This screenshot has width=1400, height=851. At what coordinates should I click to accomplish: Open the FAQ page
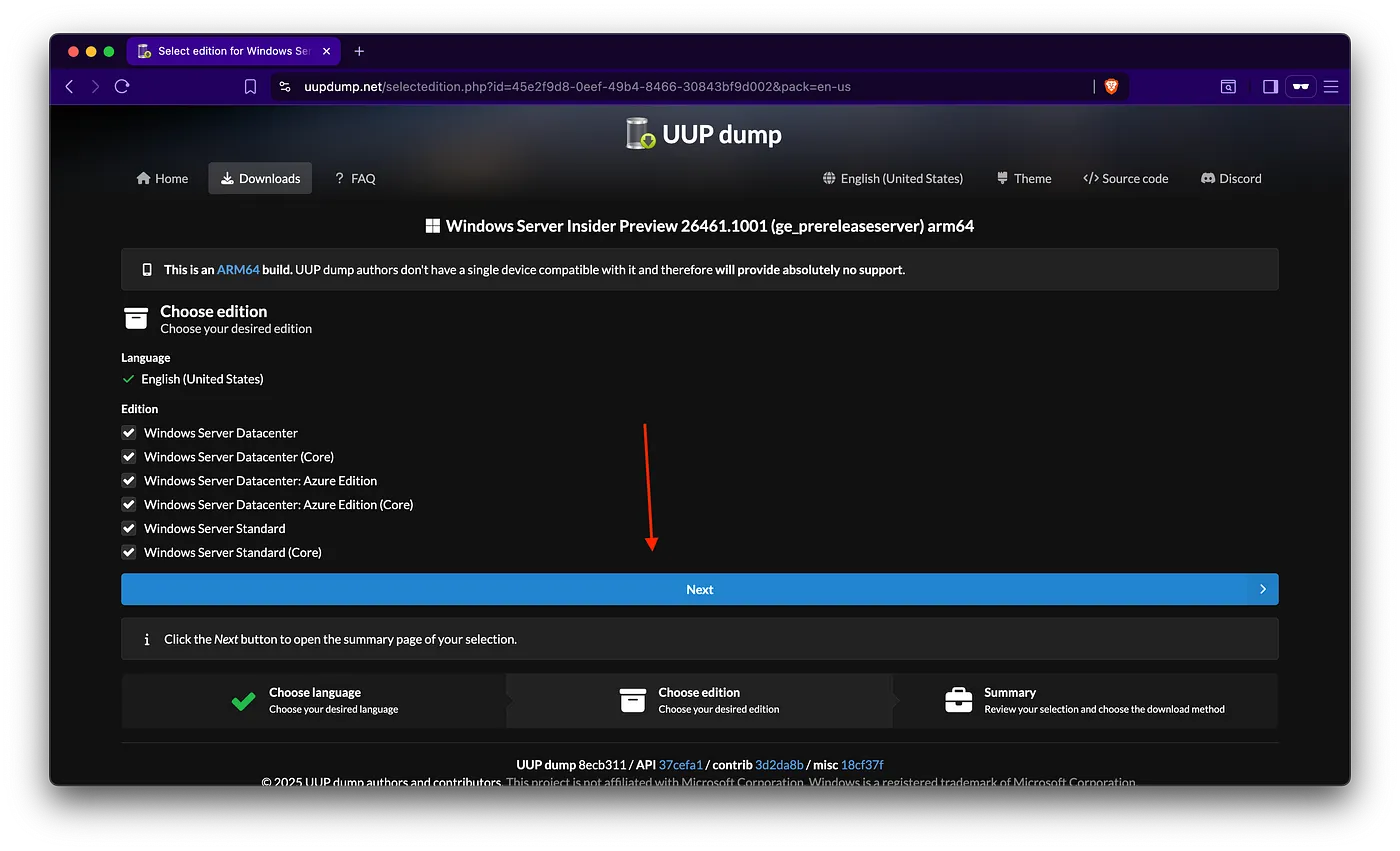click(x=355, y=179)
